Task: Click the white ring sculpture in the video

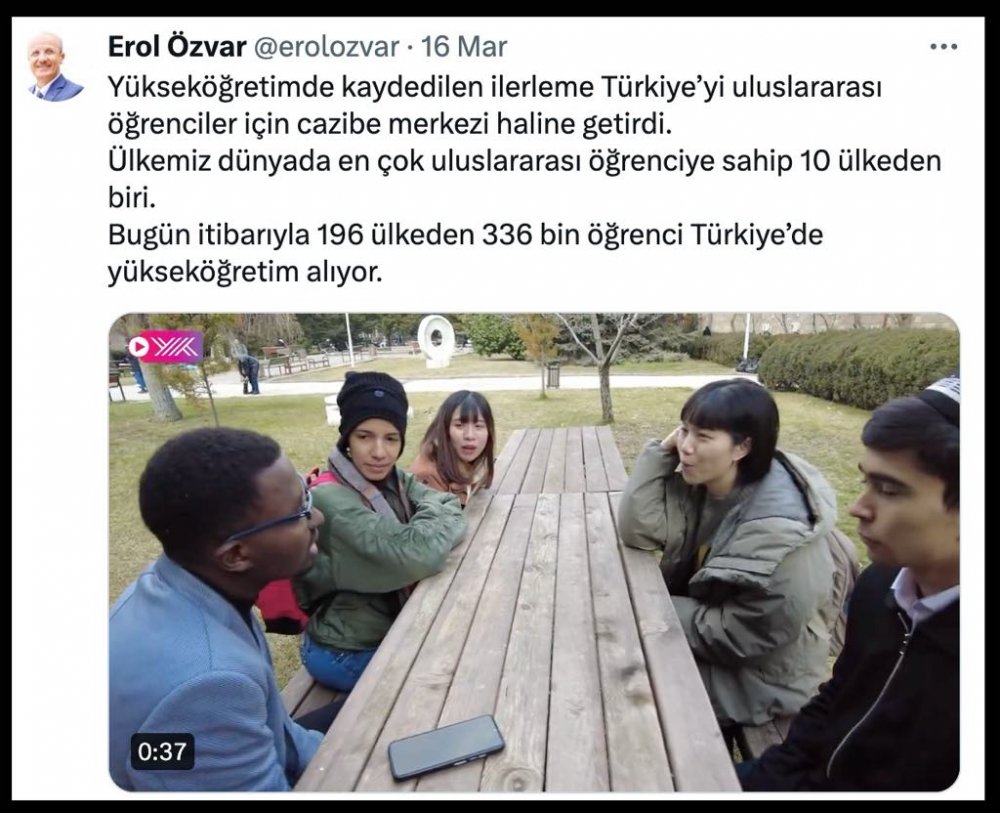Action: coord(436,340)
